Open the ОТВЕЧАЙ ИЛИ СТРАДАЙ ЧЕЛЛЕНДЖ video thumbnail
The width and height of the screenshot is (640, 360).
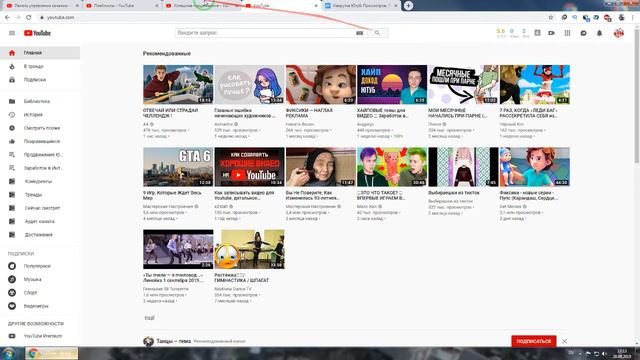click(x=178, y=84)
